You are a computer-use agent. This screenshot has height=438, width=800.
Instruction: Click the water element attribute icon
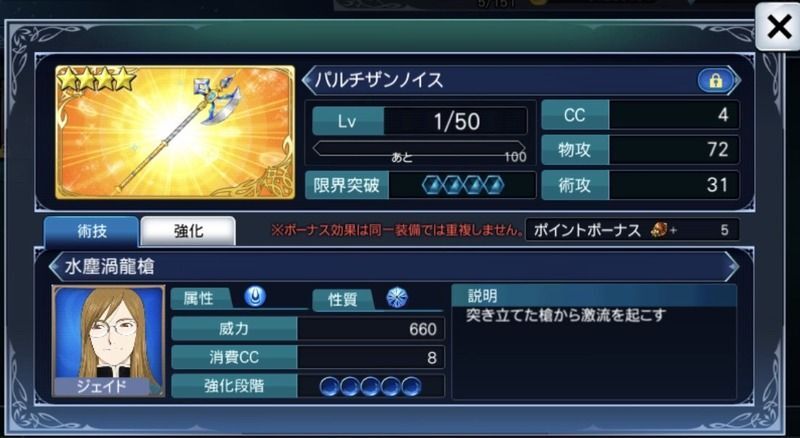(254, 297)
